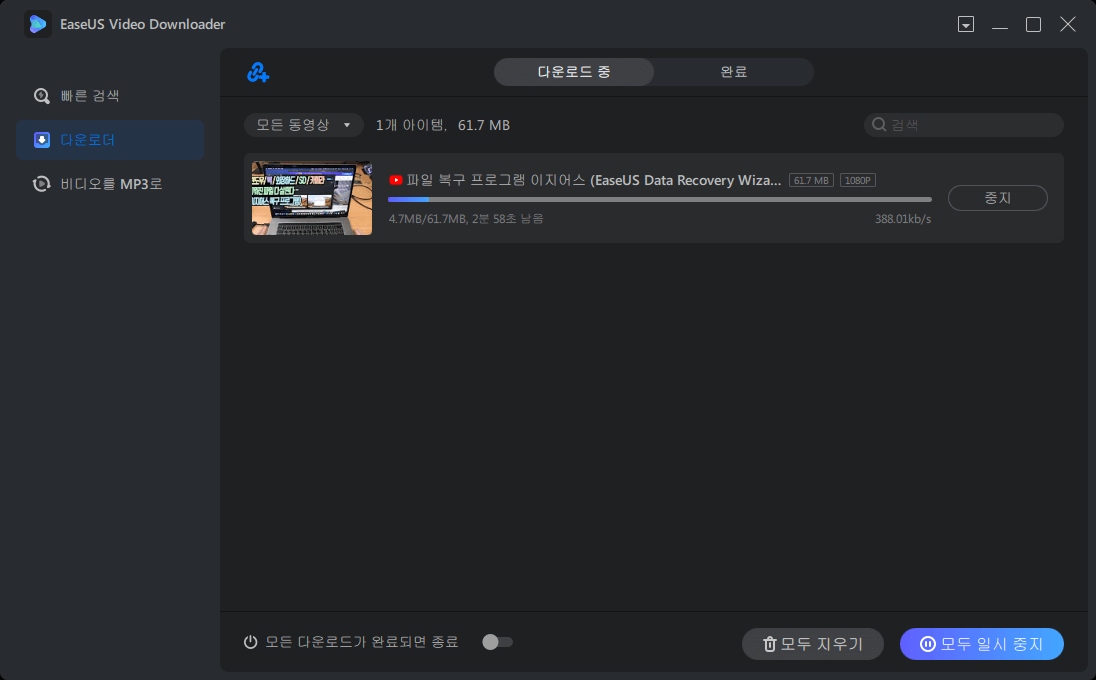The width and height of the screenshot is (1096, 680).
Task: Click 모두 일시 중지 button
Action: [x=981, y=644]
